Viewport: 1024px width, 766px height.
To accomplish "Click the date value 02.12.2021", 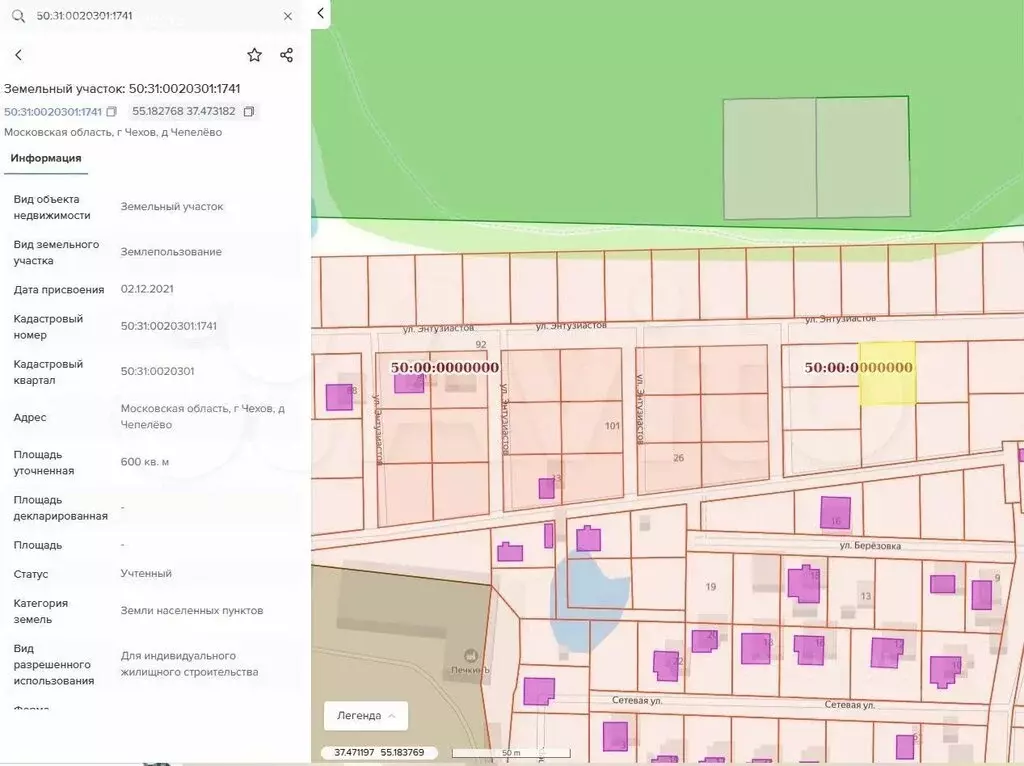I will click(147, 289).
